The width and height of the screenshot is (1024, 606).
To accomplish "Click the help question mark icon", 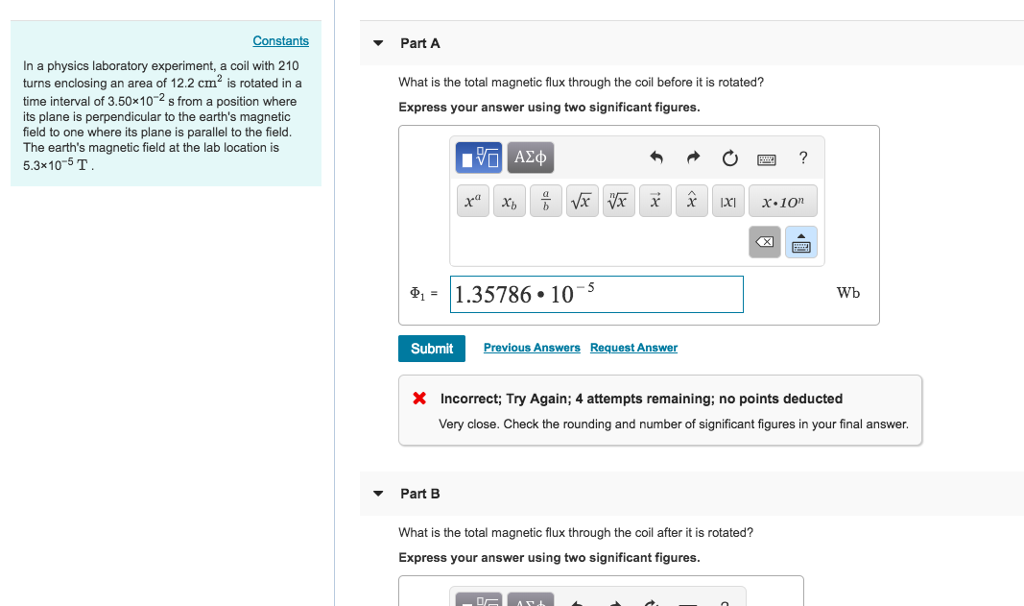I will (801, 157).
